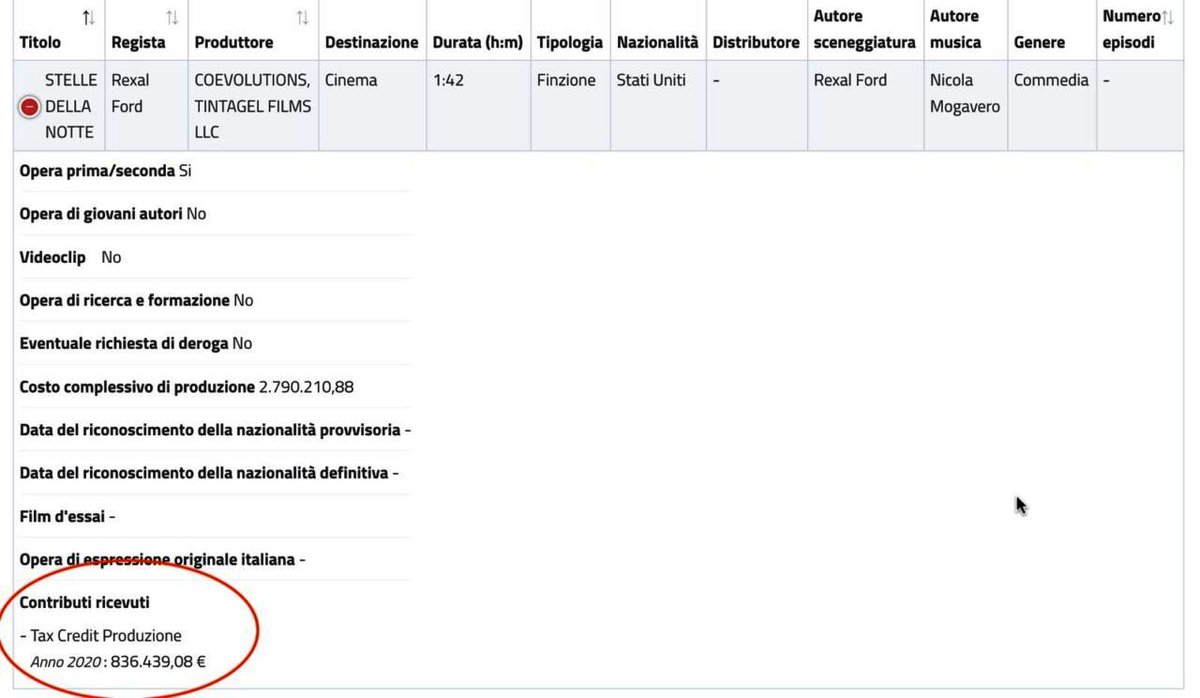This screenshot has width=1200, height=698.
Task: Click the Opera di giovani autori line
Action: [113, 214]
